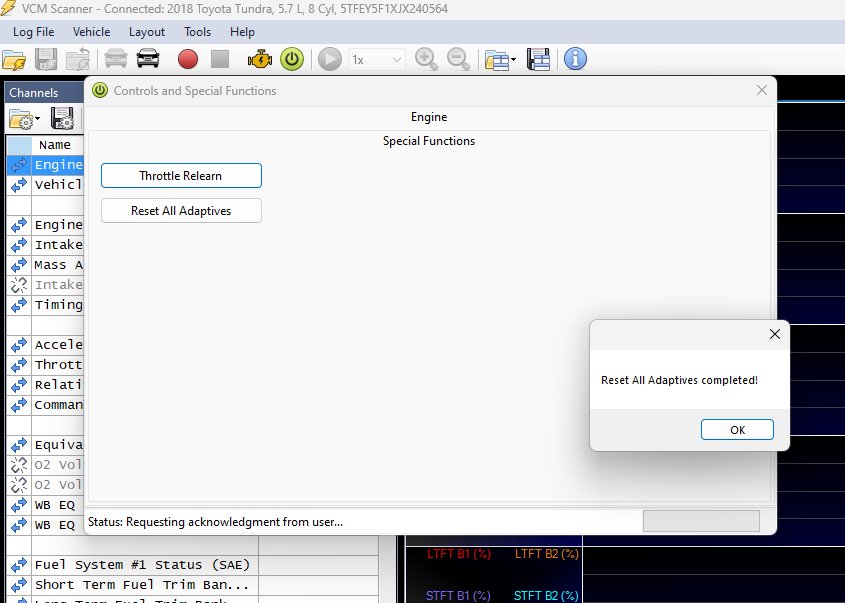
Task: Click the Channels panel title
Action: (x=33, y=93)
